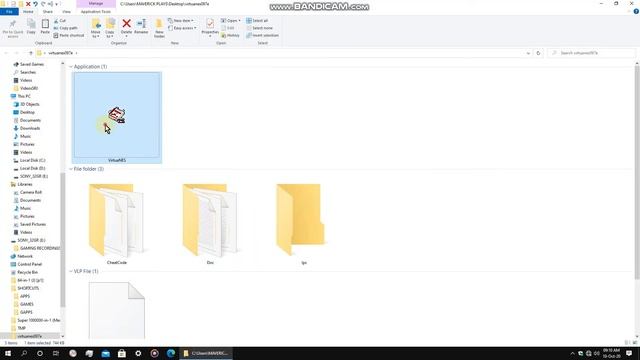Go up one folder level
Image resolution: width=640 pixels, height=360 pixels.
pyautogui.click(x=30, y=53)
